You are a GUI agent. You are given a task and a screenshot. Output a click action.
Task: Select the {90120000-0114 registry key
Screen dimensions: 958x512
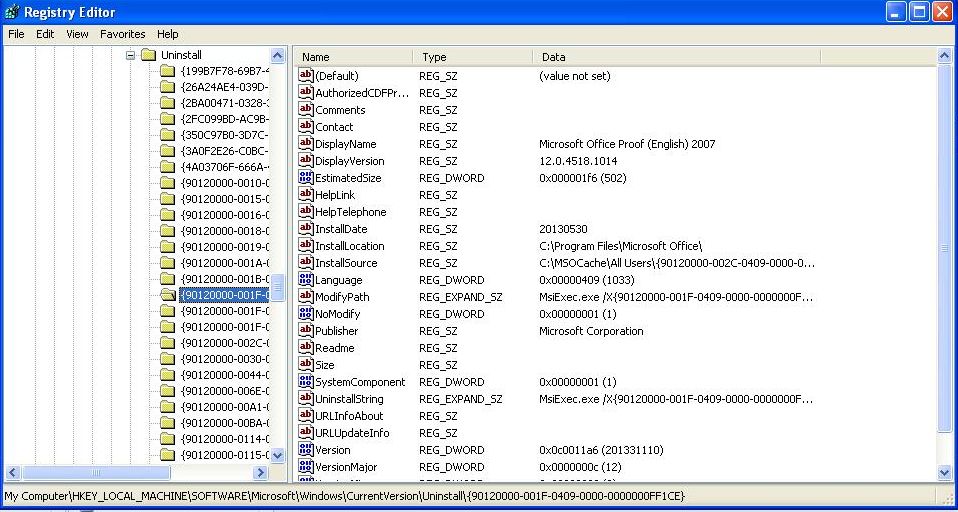click(x=225, y=439)
